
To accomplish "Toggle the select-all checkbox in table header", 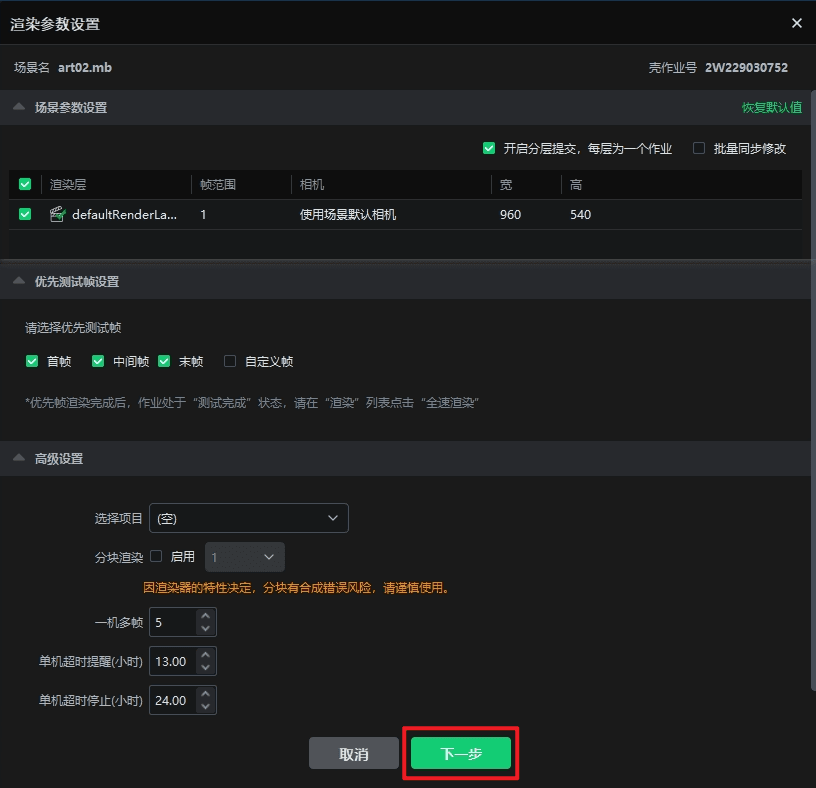I will click(25, 185).
